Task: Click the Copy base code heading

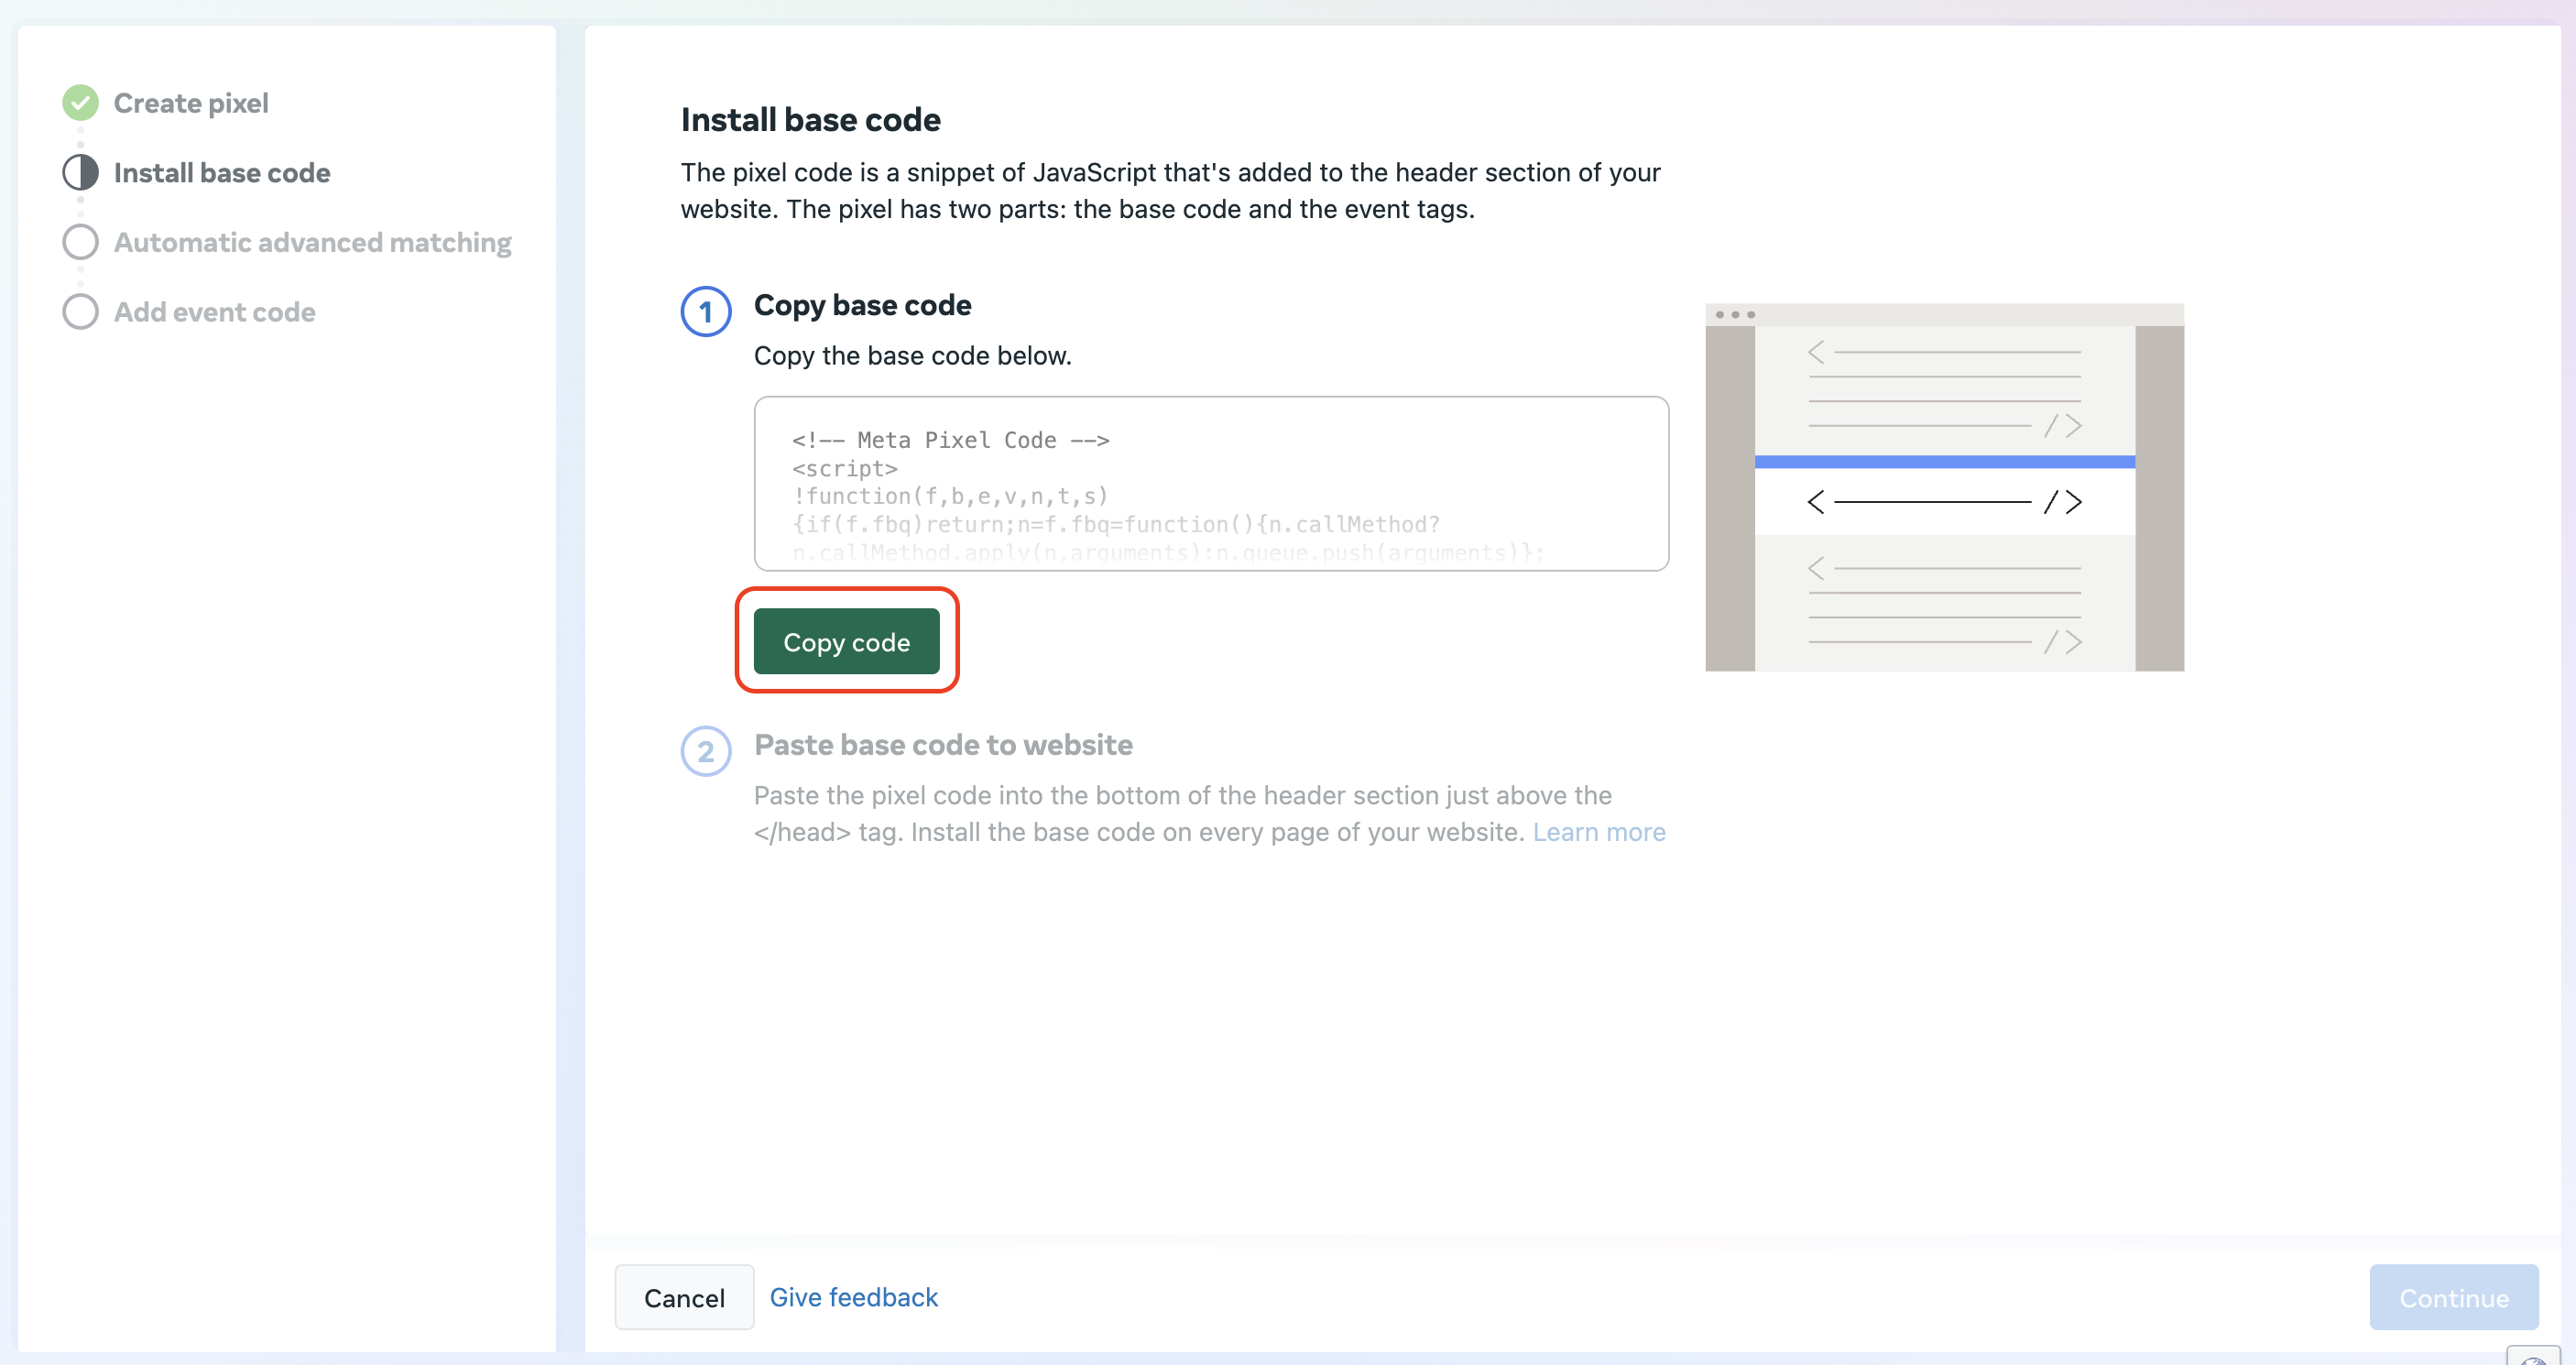Action: point(862,305)
